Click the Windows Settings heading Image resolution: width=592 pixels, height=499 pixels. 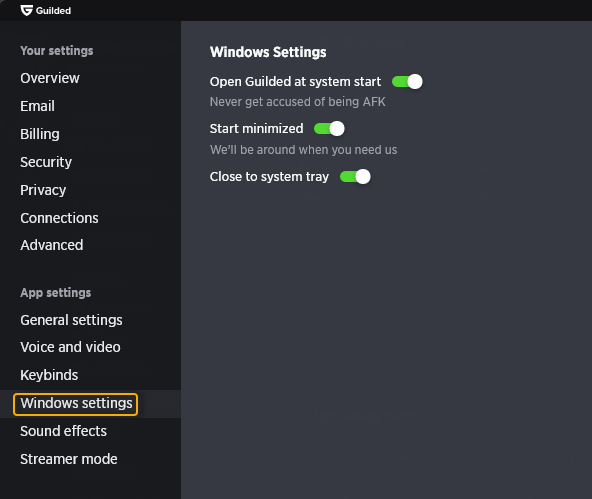tap(268, 52)
